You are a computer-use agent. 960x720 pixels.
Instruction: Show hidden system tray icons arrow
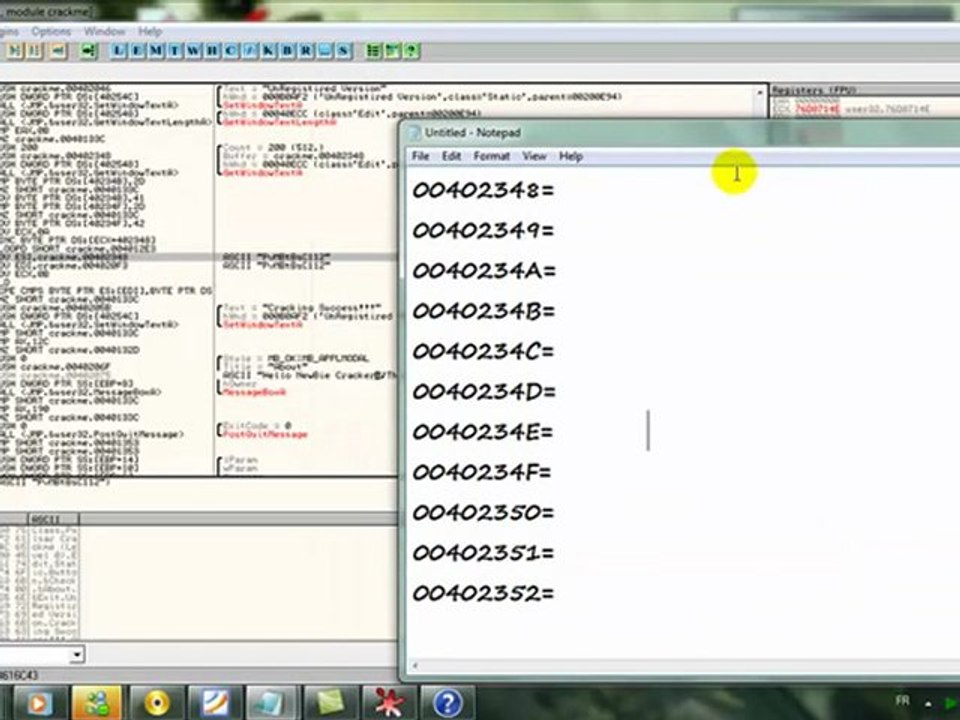[929, 703]
